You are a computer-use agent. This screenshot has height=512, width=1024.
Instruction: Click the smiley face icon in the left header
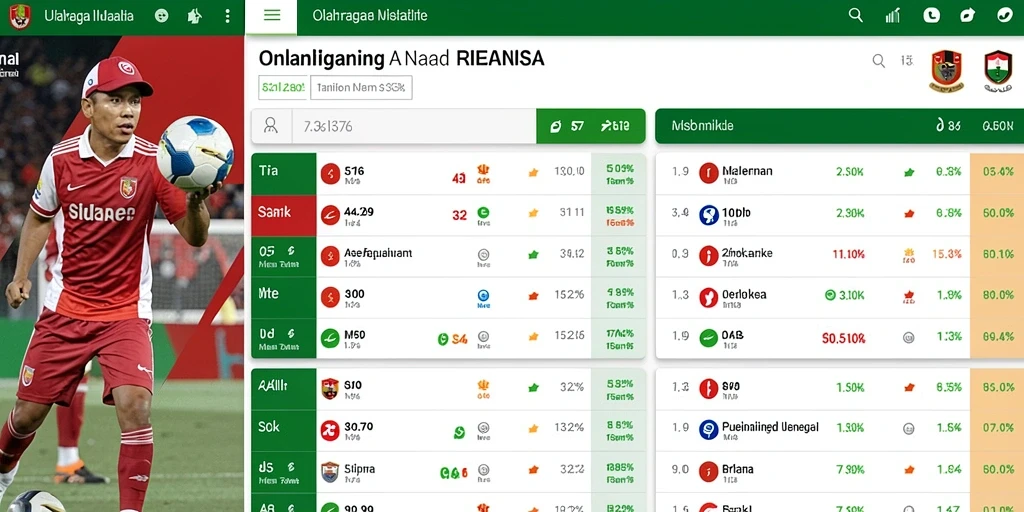coord(161,16)
